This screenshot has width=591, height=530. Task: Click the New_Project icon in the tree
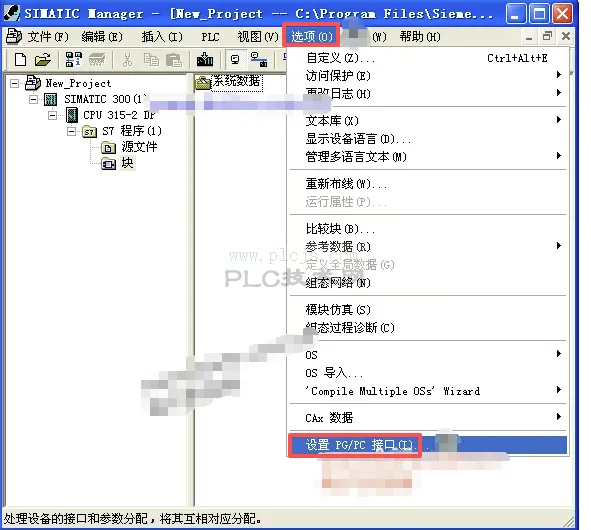tap(33, 83)
